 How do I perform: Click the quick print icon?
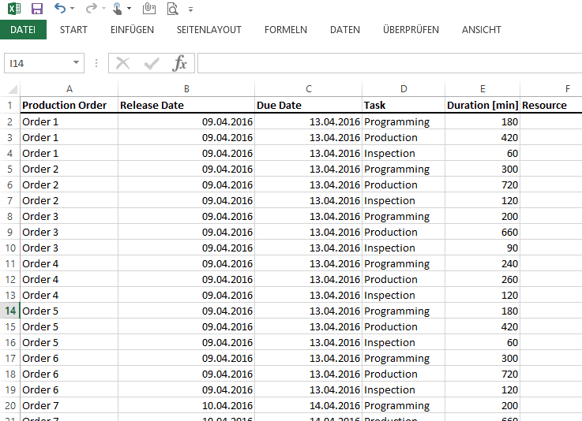[149, 9]
